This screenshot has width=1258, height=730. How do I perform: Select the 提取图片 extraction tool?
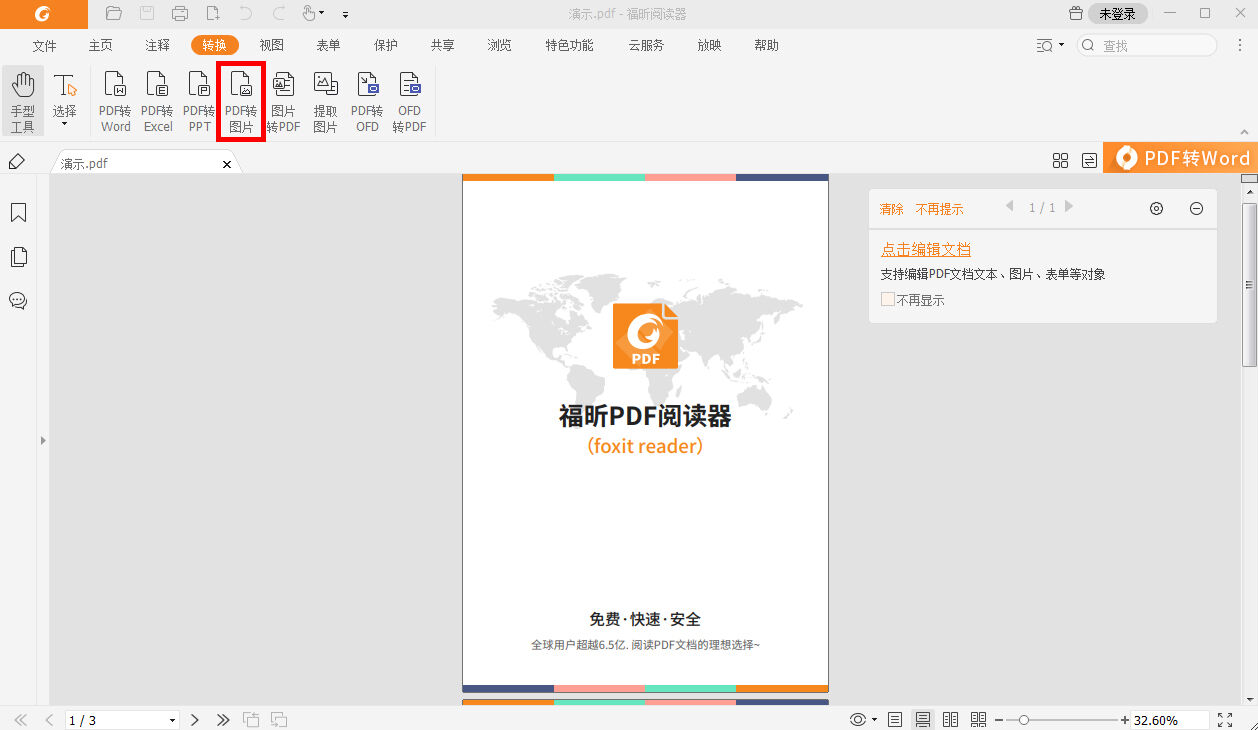point(325,100)
